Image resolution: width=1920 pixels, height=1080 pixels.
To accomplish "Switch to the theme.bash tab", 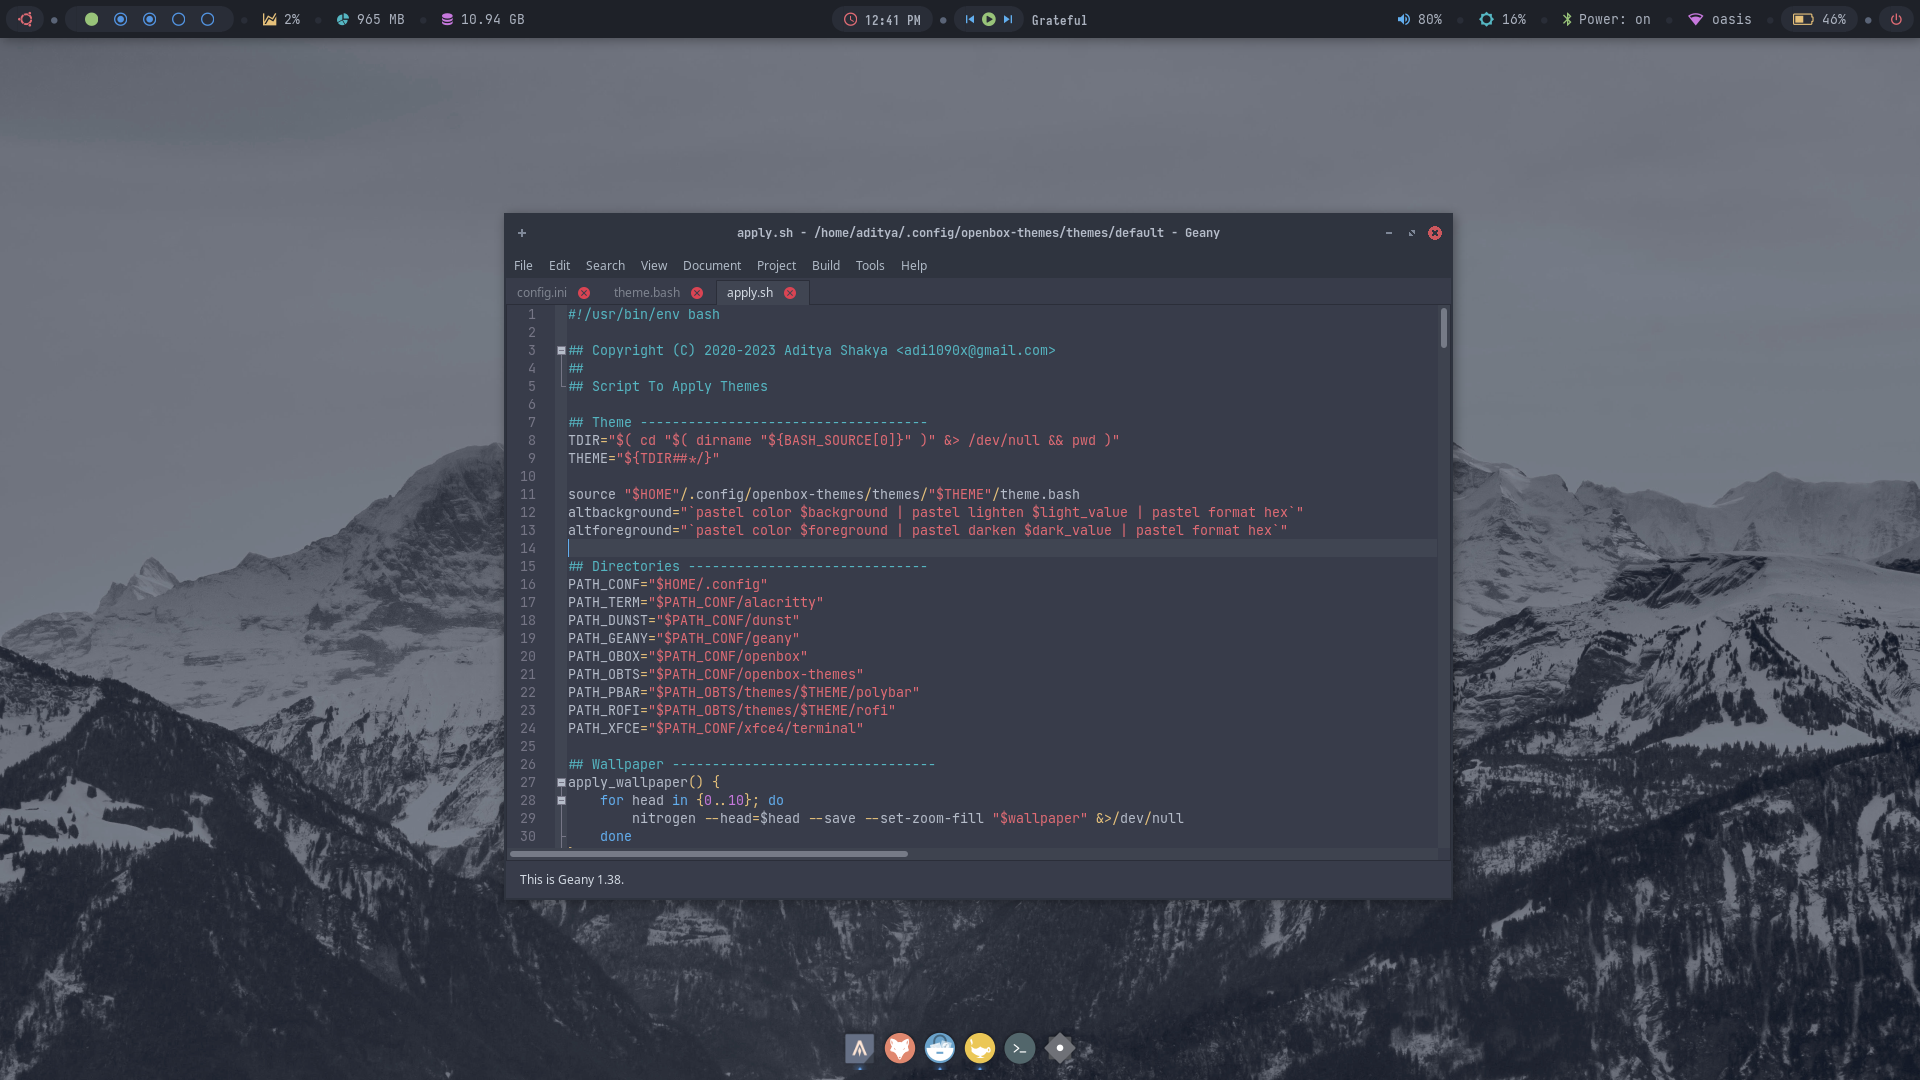I will [x=646, y=293].
